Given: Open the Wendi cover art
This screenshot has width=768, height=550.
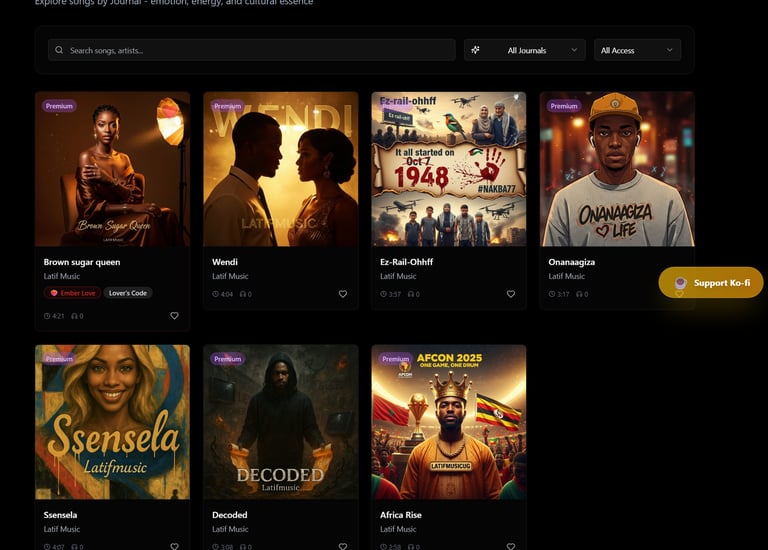Looking at the screenshot, I should 281,169.
